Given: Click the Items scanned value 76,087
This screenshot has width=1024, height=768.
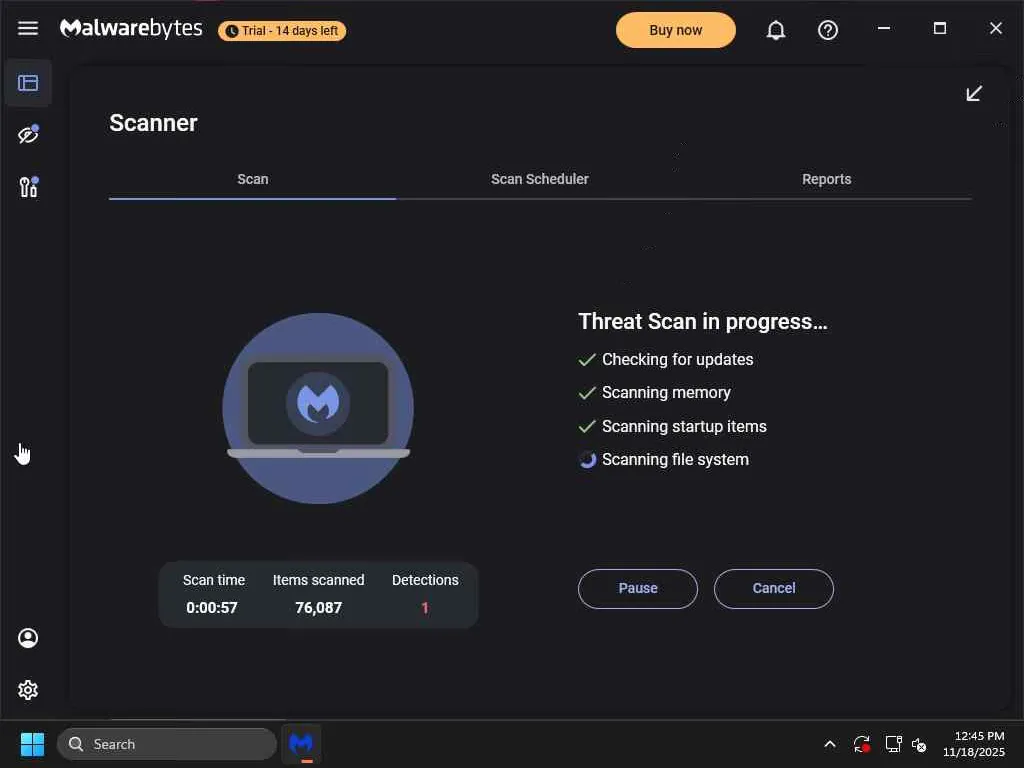Looking at the screenshot, I should click(319, 608).
